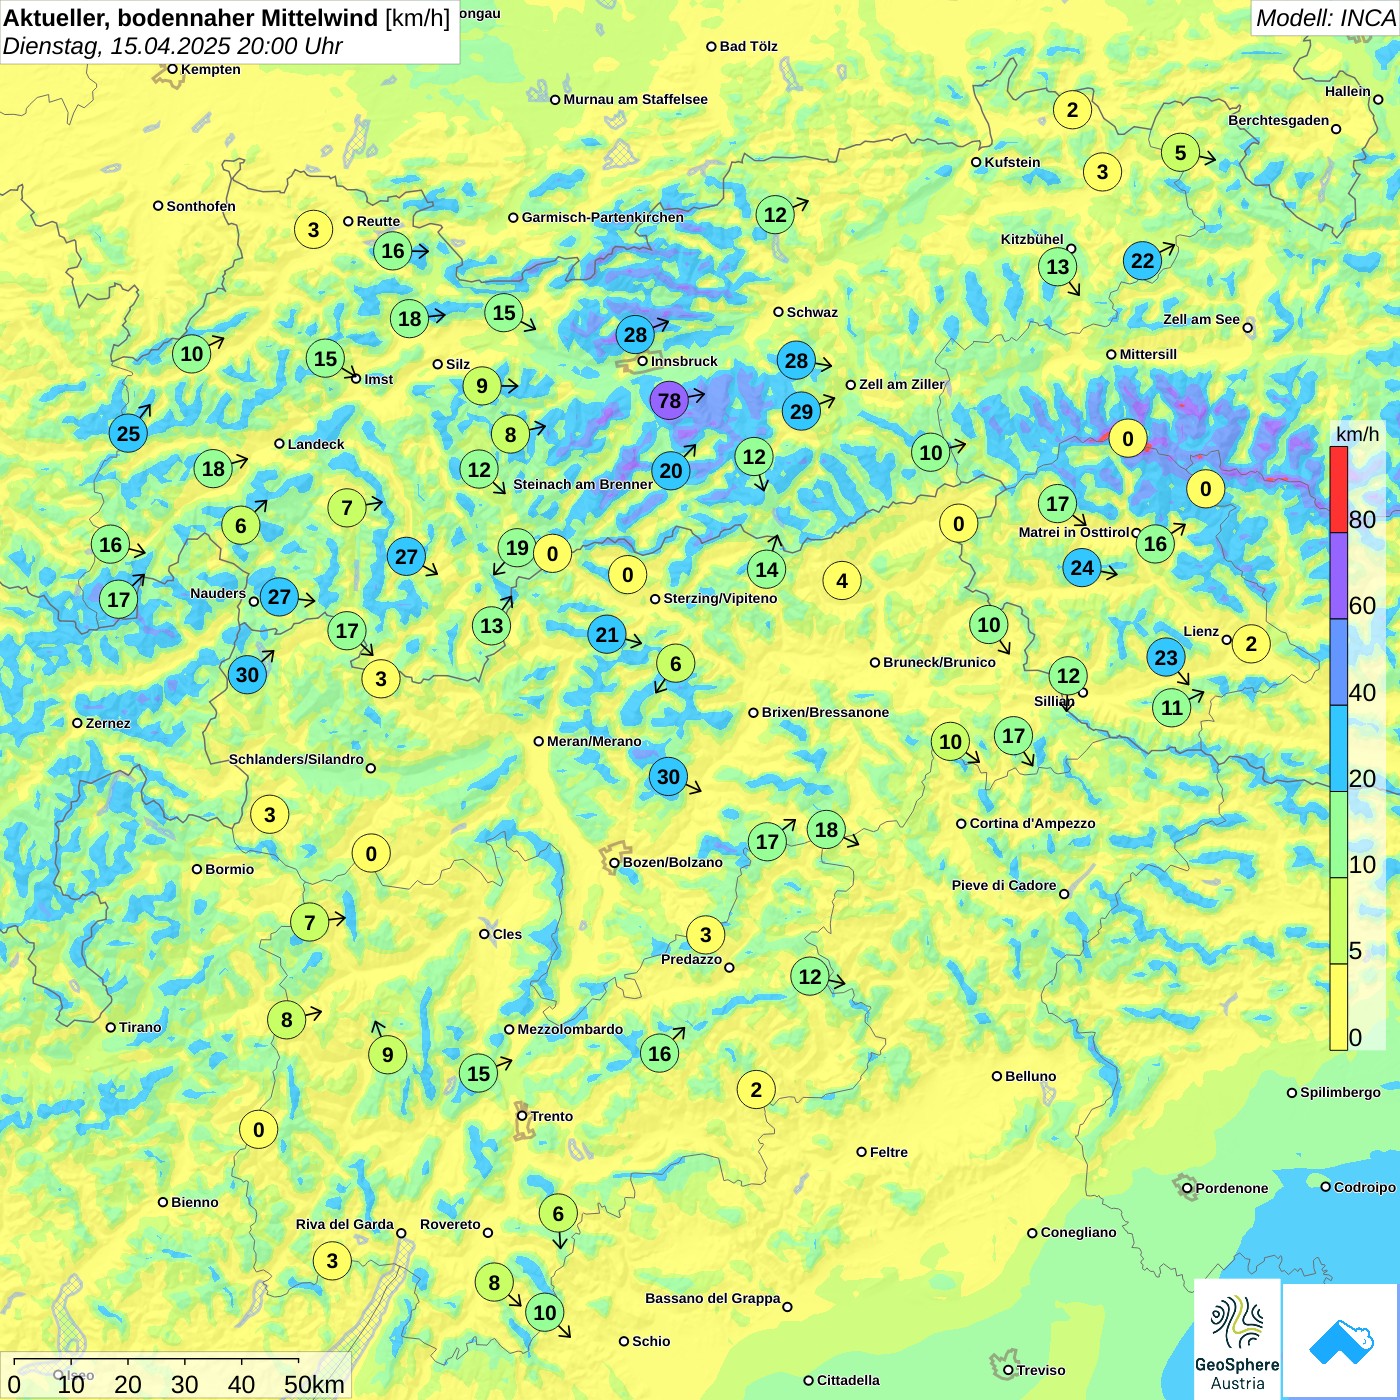The height and width of the screenshot is (1400, 1400).
Task: Select the 21 km/h marker near Sterzing
Action: (607, 634)
